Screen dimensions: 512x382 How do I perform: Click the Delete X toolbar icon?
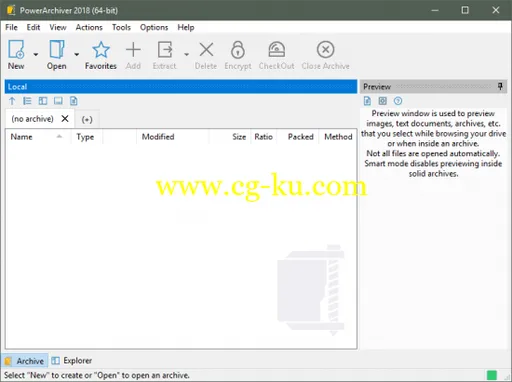[x=206, y=50]
